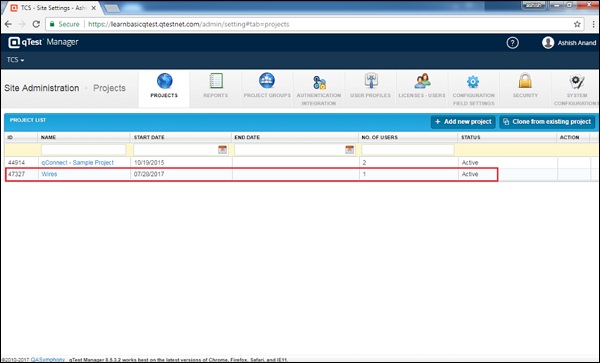Expand the TCS dropdown menu
The width and height of the screenshot is (600, 363).
pos(15,60)
